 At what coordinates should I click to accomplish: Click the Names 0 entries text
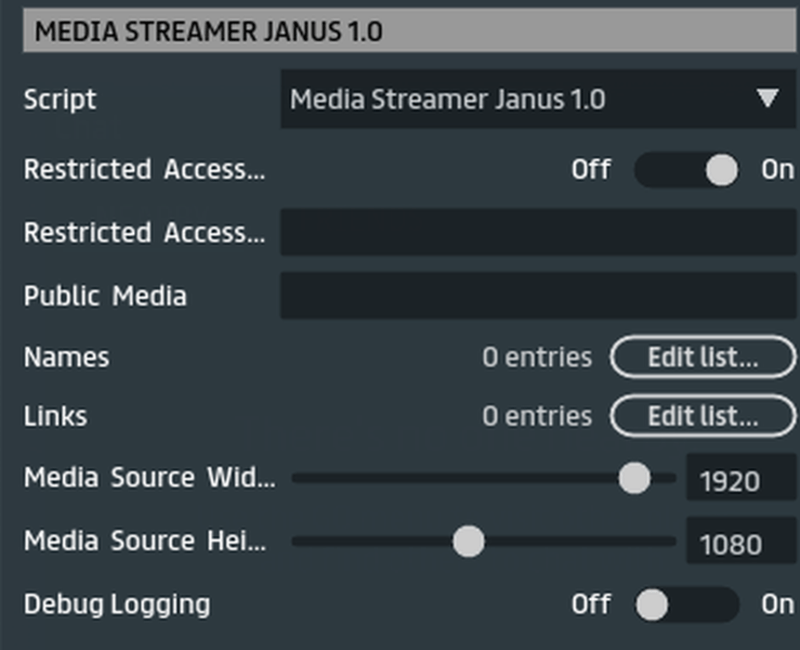click(536, 357)
